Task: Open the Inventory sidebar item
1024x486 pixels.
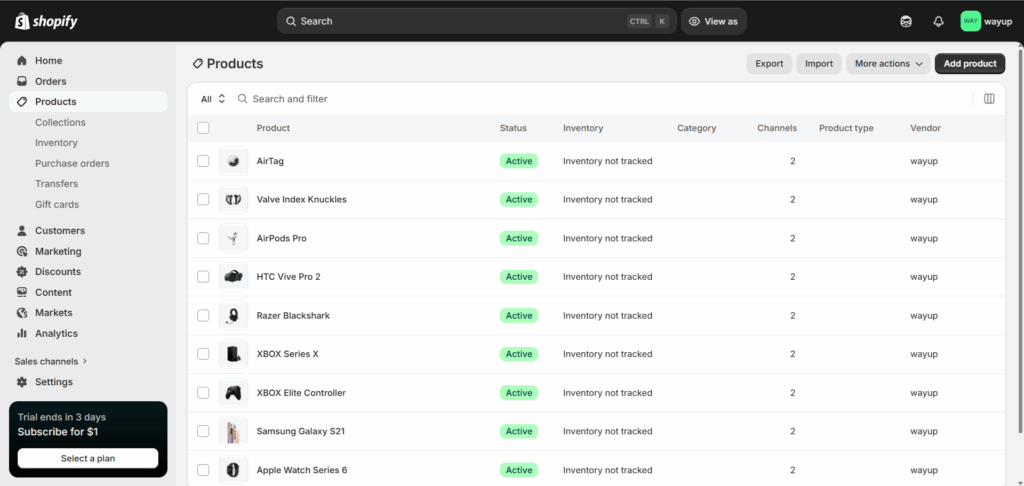Action: click(x=56, y=142)
